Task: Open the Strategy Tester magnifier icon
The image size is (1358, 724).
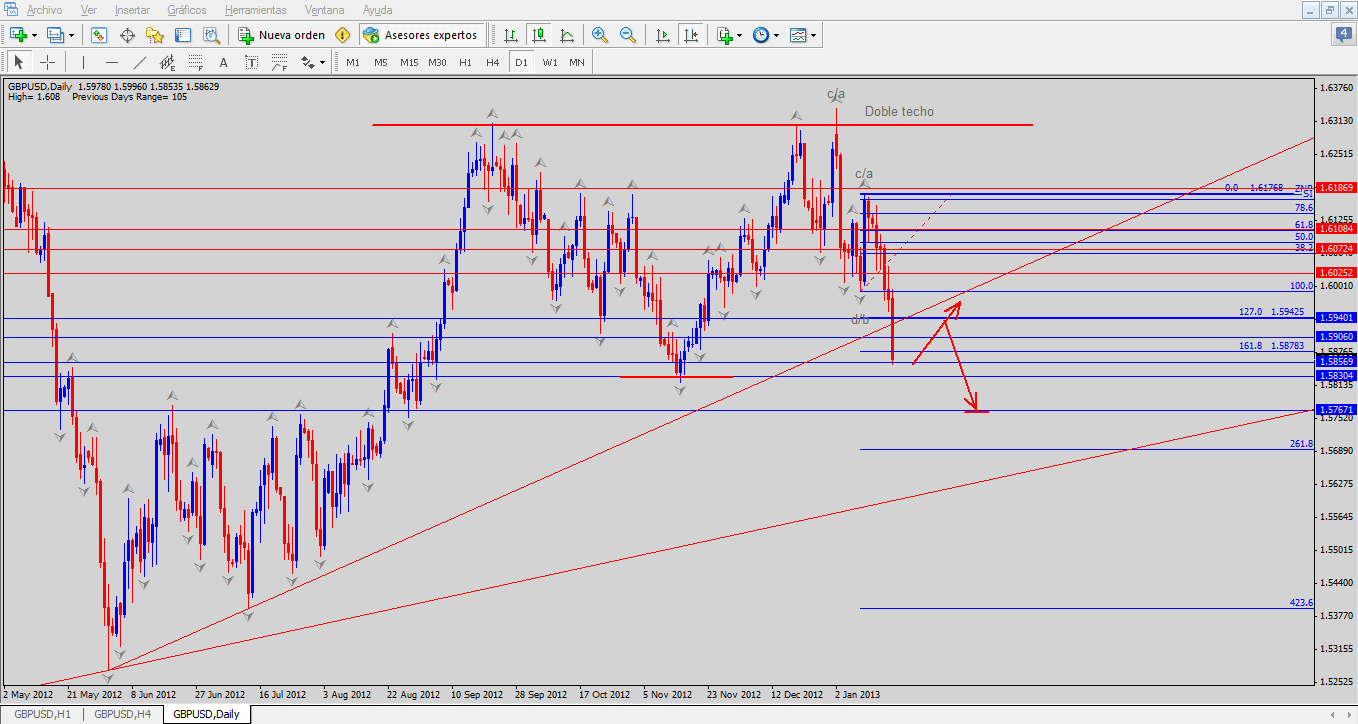Action: click(x=211, y=35)
